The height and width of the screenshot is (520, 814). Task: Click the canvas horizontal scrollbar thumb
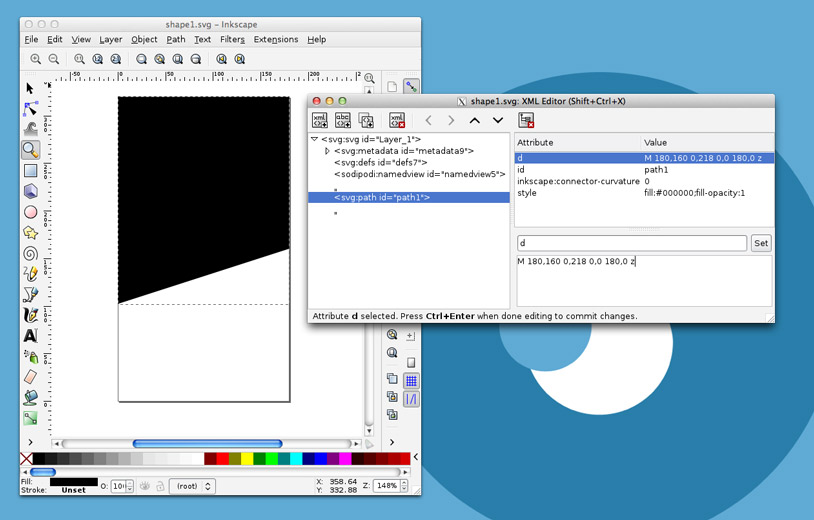(x=207, y=444)
